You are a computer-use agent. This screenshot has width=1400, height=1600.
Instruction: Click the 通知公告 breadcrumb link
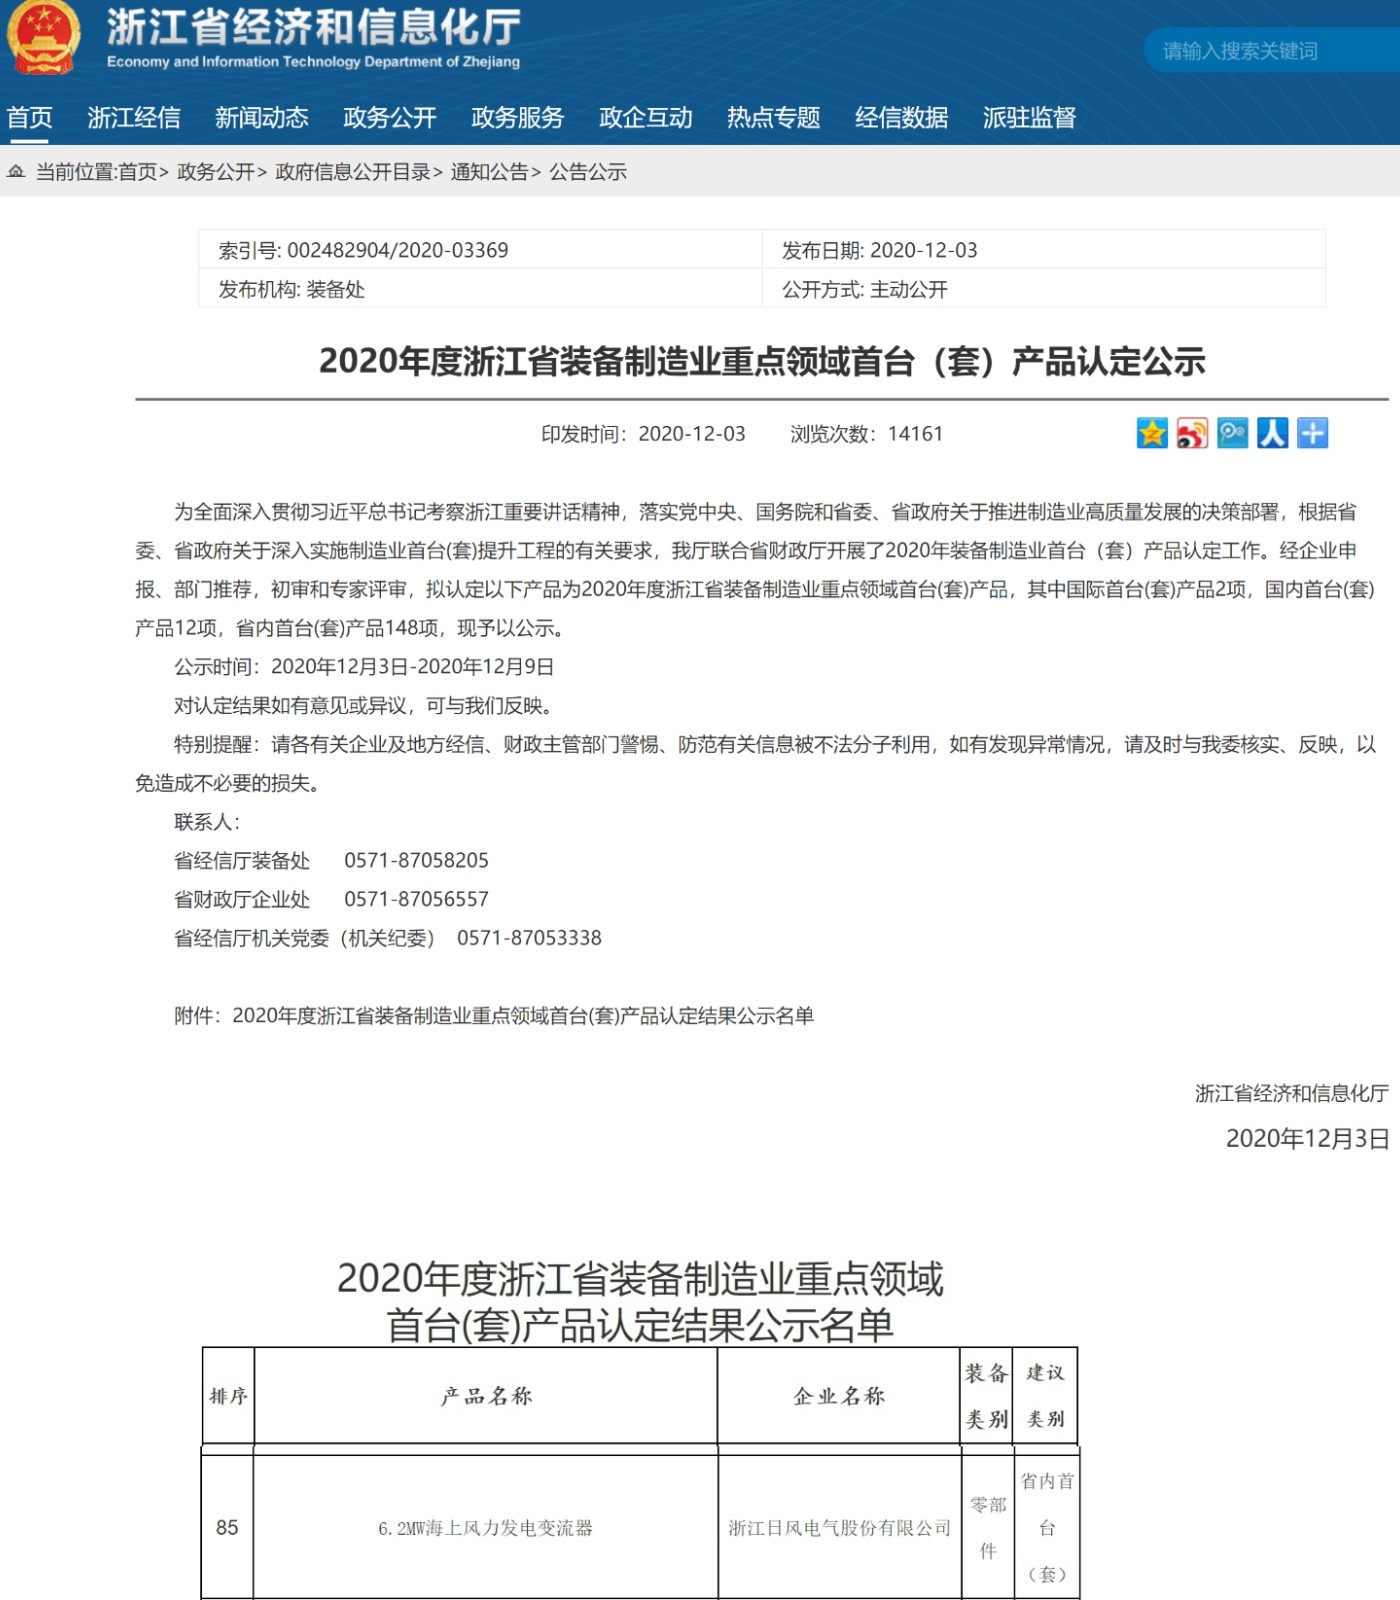(x=489, y=172)
